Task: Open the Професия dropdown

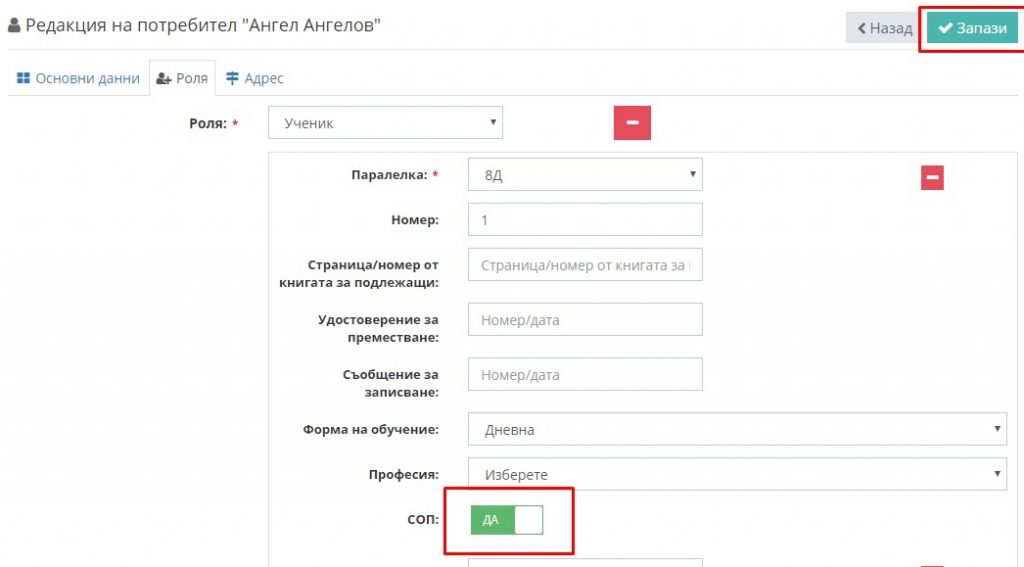Action: pyautogui.click(x=737, y=474)
